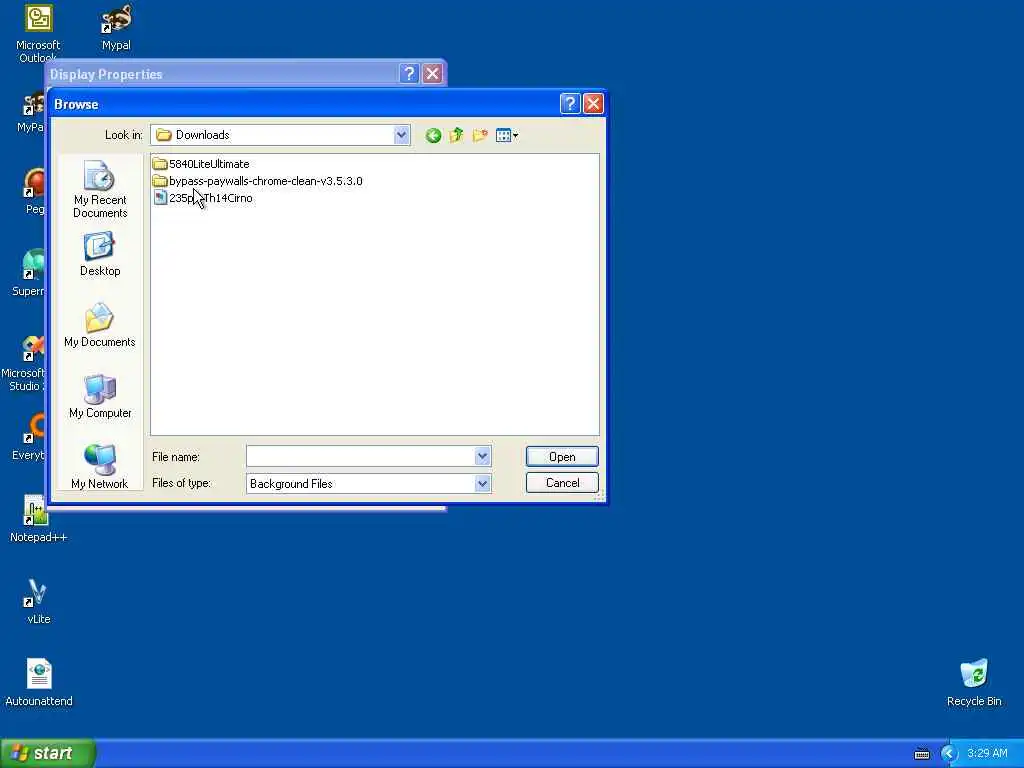Viewport: 1024px width, 768px height.
Task: Select the Mypal desktop shortcut
Action: click(116, 27)
